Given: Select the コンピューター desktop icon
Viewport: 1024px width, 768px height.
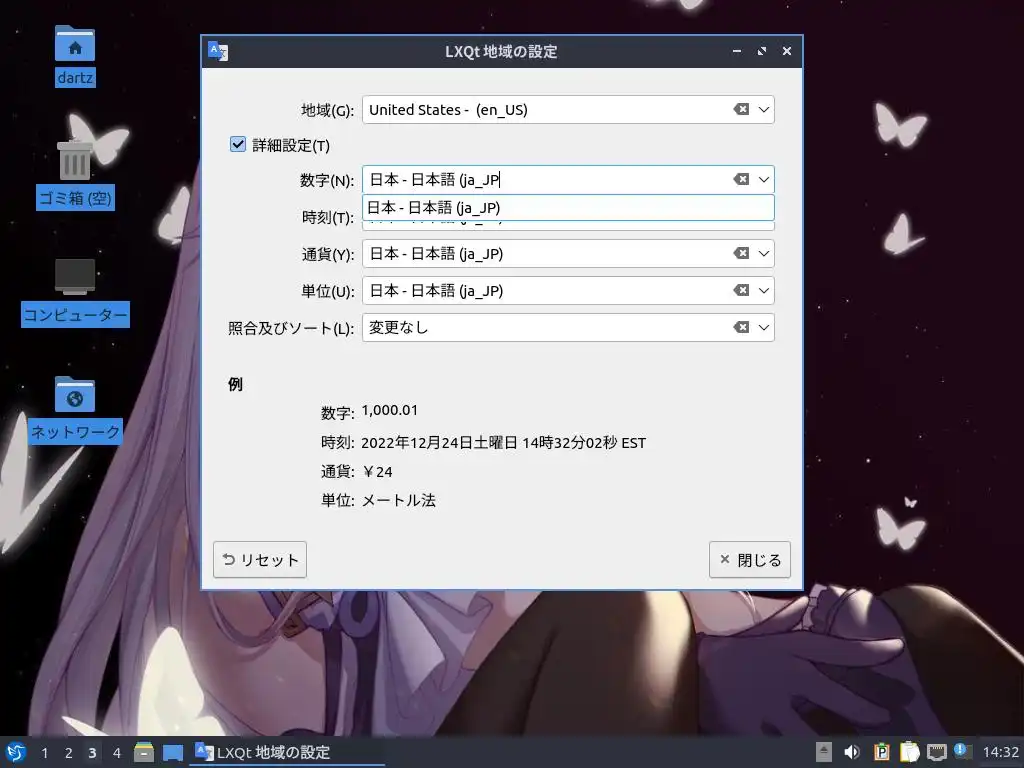Looking at the screenshot, I should coord(75,292).
